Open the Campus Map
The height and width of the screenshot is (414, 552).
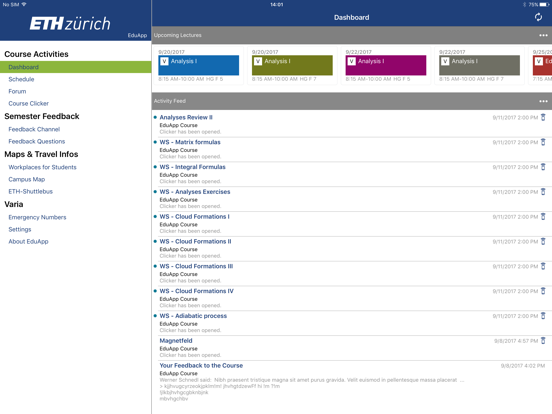[76, 179]
